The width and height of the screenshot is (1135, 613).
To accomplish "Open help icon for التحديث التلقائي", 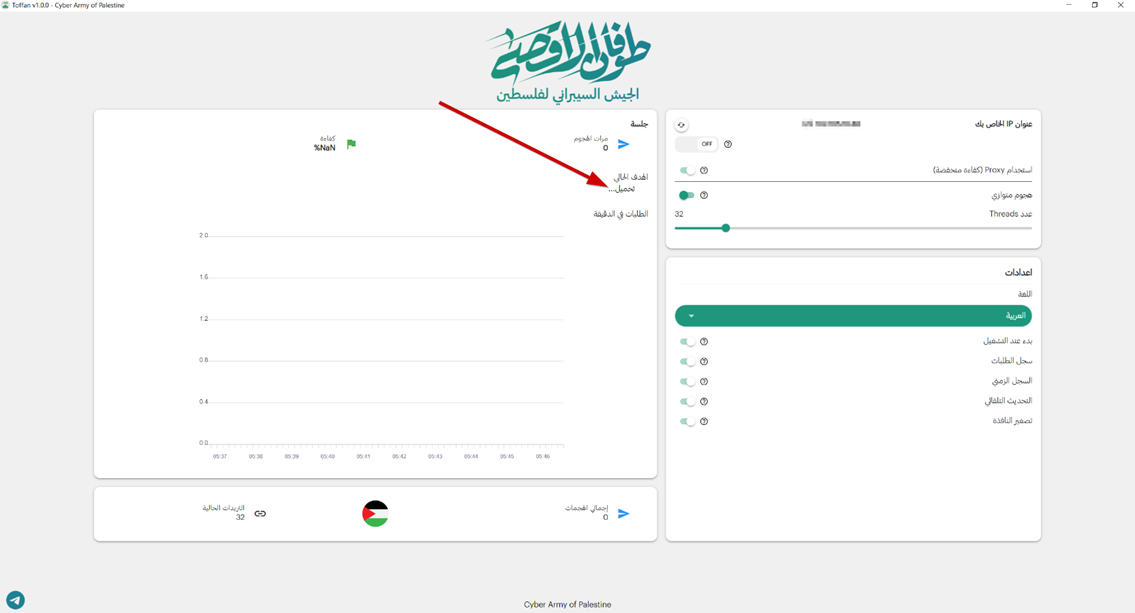I will (704, 402).
